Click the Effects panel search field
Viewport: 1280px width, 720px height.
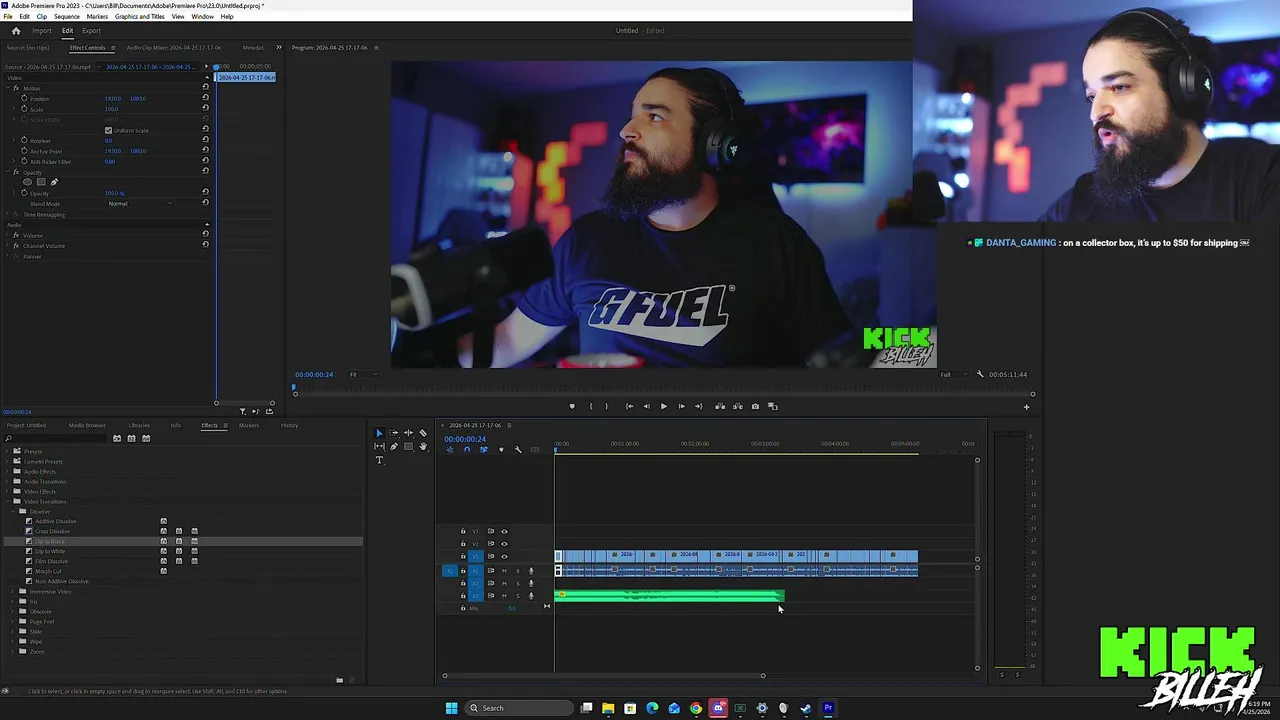point(55,438)
